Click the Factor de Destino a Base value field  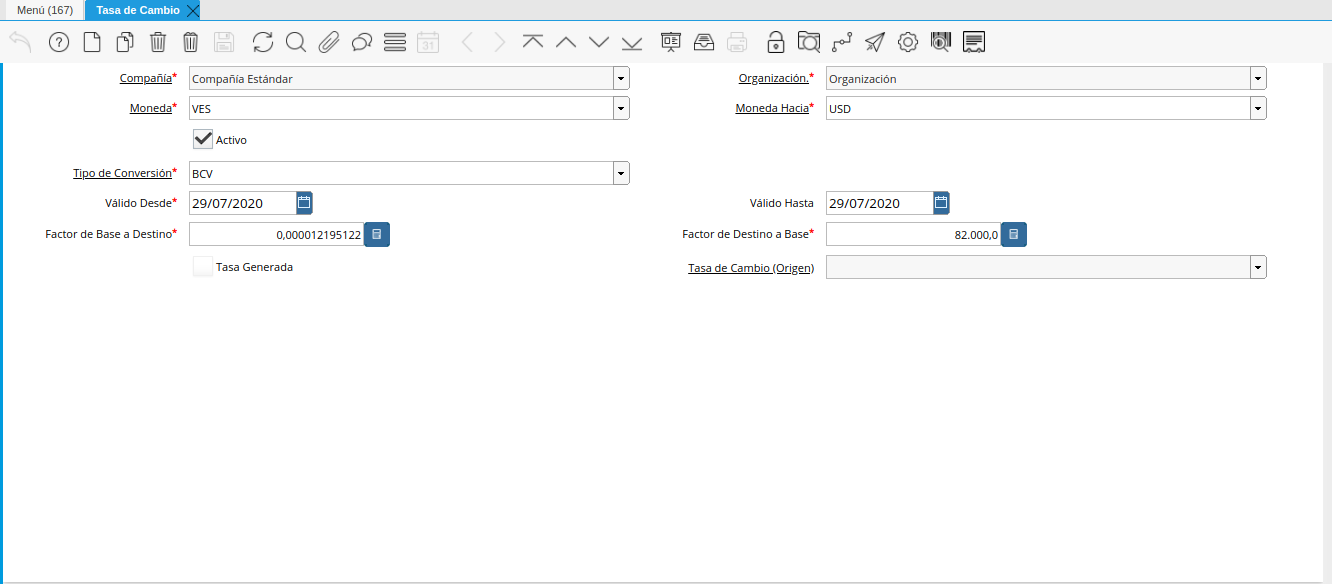point(913,234)
